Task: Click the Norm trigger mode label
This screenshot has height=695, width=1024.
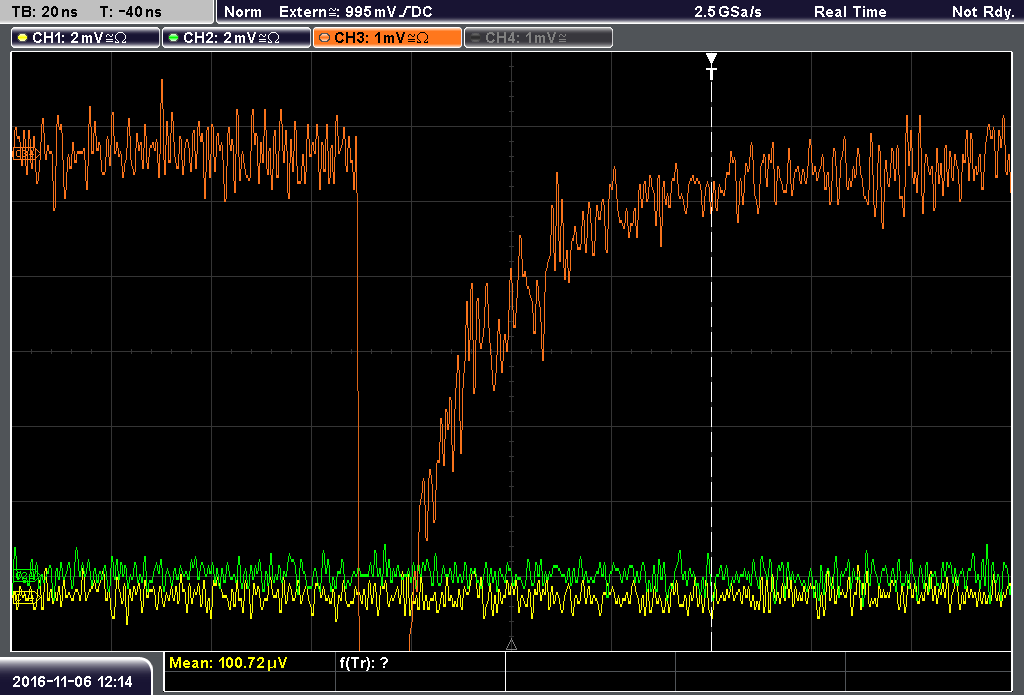Action: 243,12
